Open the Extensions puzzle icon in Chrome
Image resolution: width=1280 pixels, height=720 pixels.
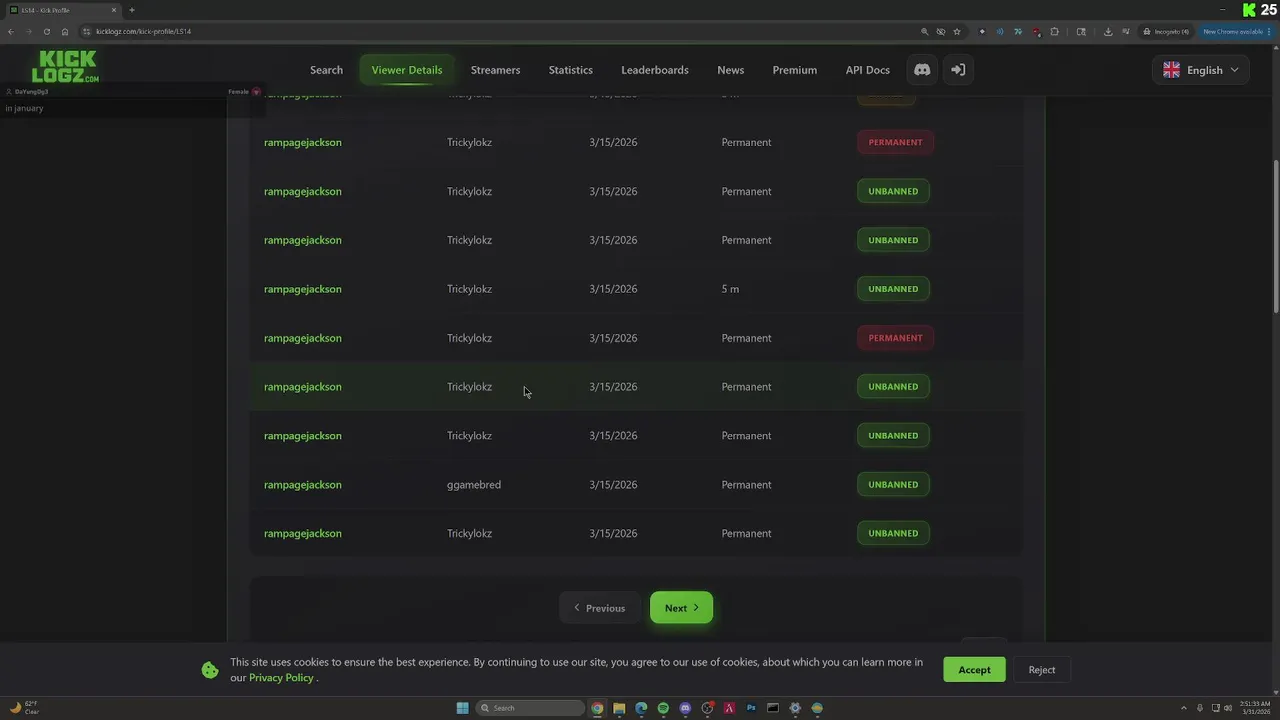tap(1054, 31)
